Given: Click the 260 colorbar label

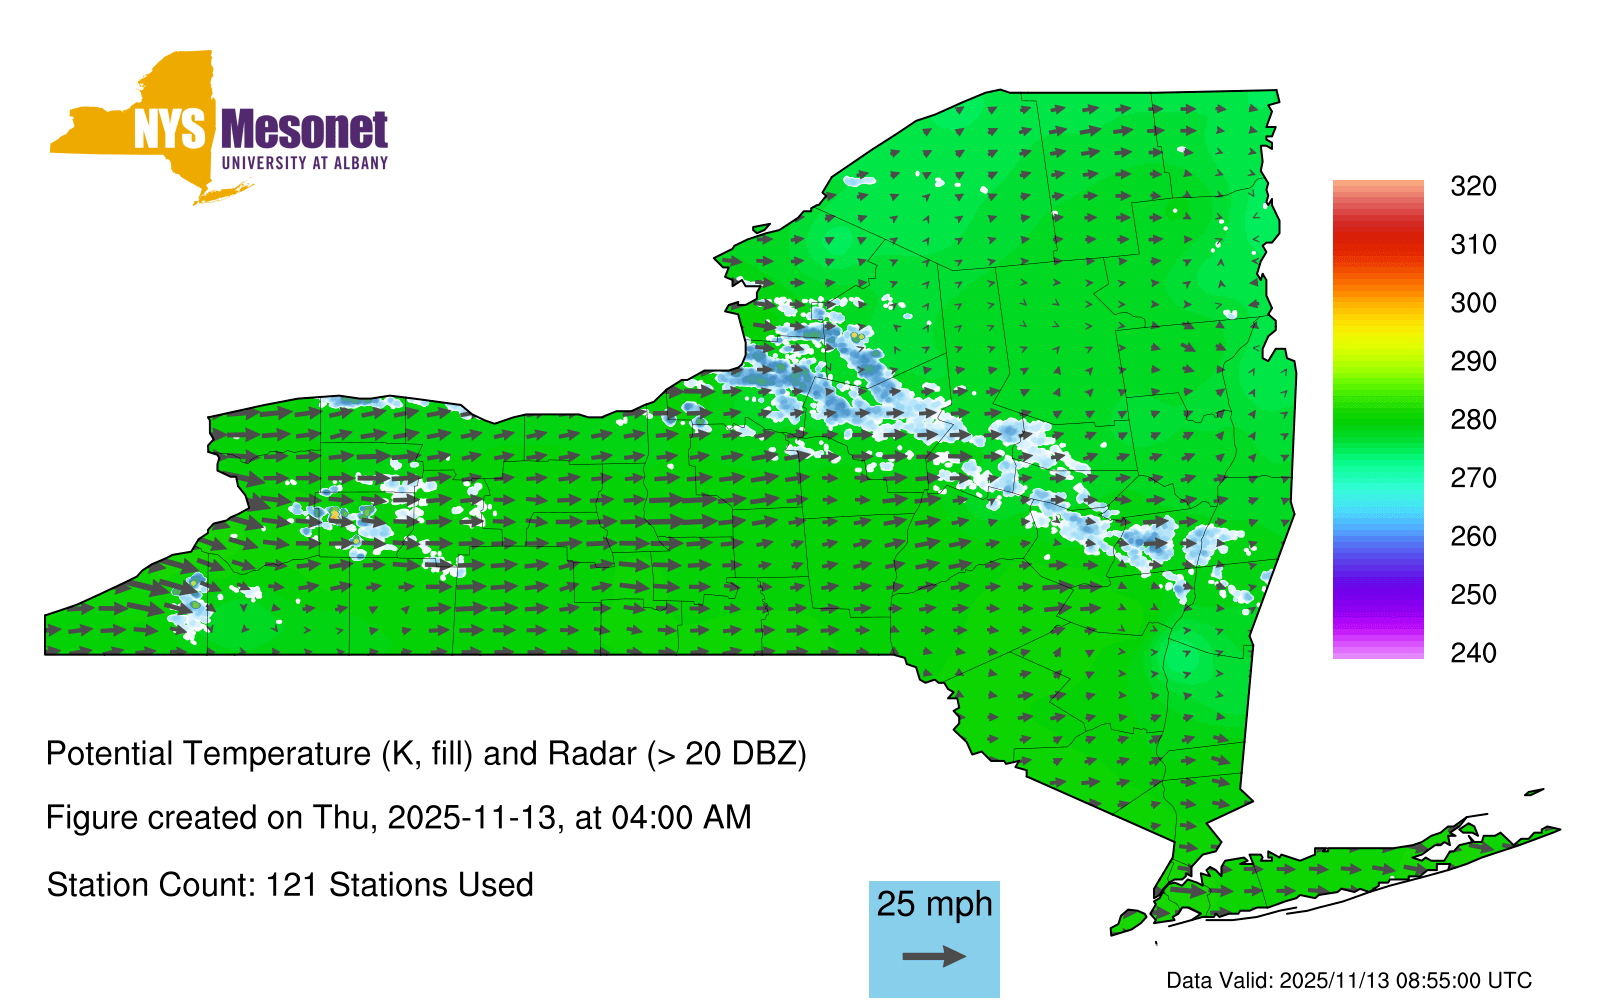Looking at the screenshot, I should coord(1473,537).
